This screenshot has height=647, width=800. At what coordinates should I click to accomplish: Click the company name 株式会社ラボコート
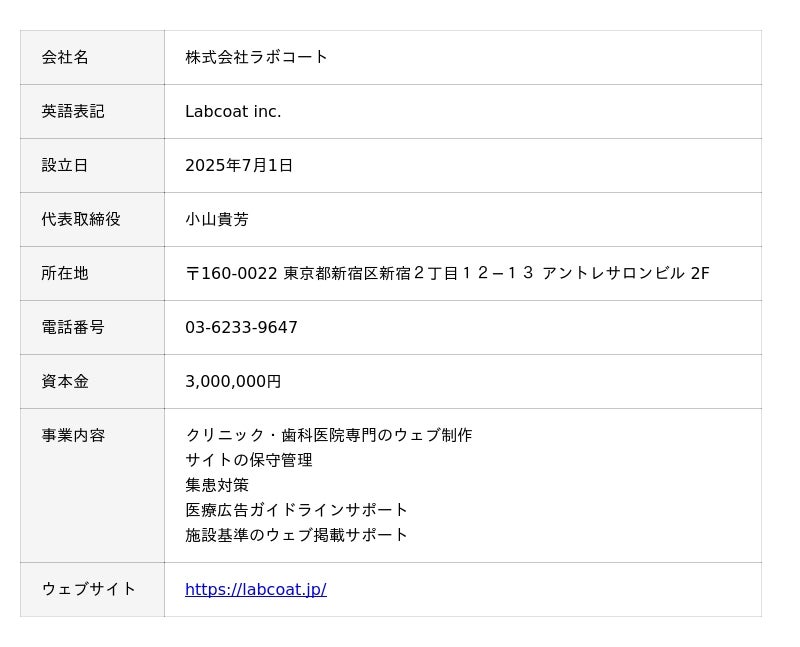point(256,57)
